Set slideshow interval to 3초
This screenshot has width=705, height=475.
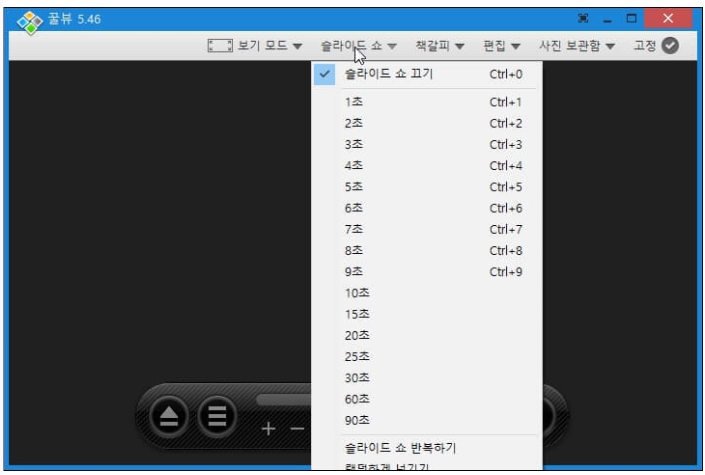(427, 144)
